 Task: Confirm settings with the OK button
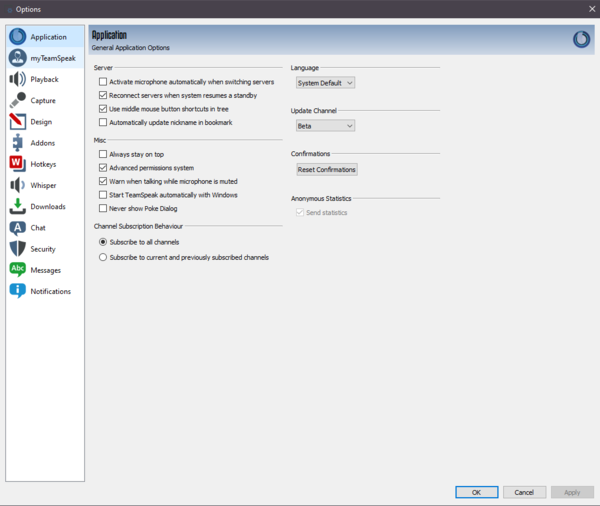coord(476,492)
